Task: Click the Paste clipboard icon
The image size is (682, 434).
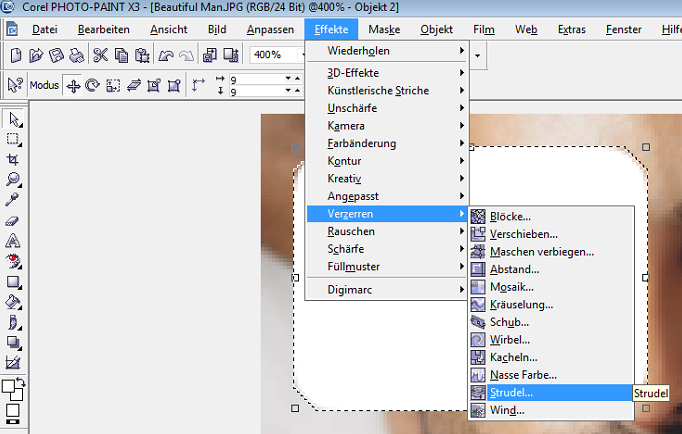Action: pyautogui.click(x=142, y=55)
